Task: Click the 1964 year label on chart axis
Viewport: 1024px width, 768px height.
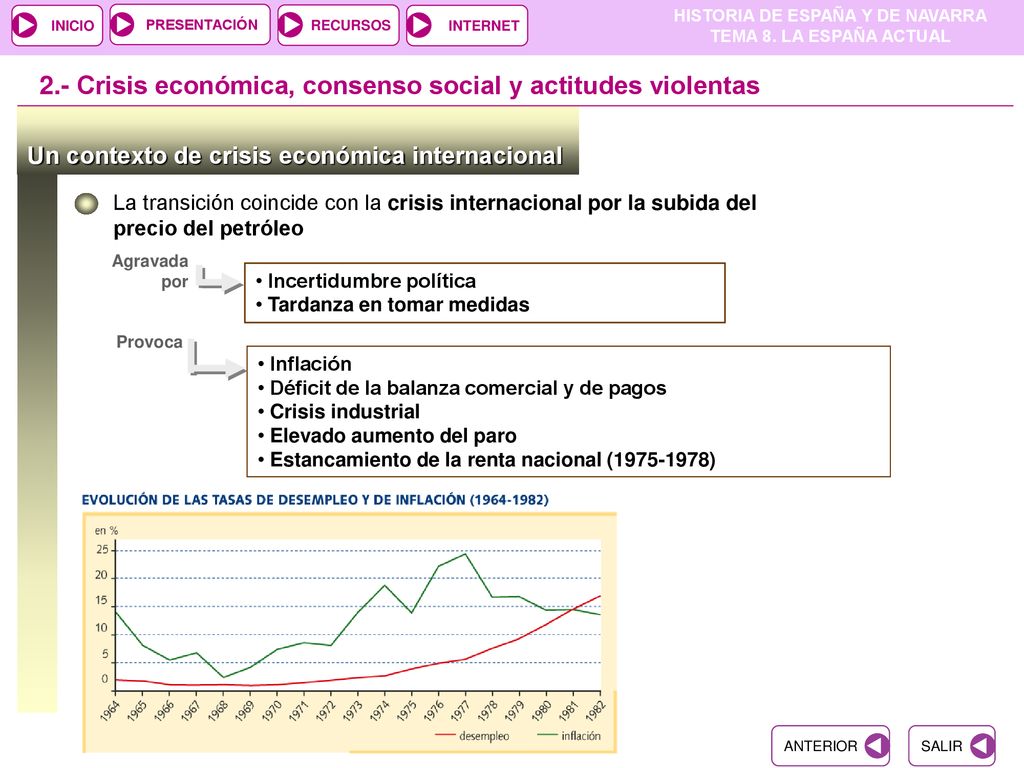Action: [x=110, y=710]
